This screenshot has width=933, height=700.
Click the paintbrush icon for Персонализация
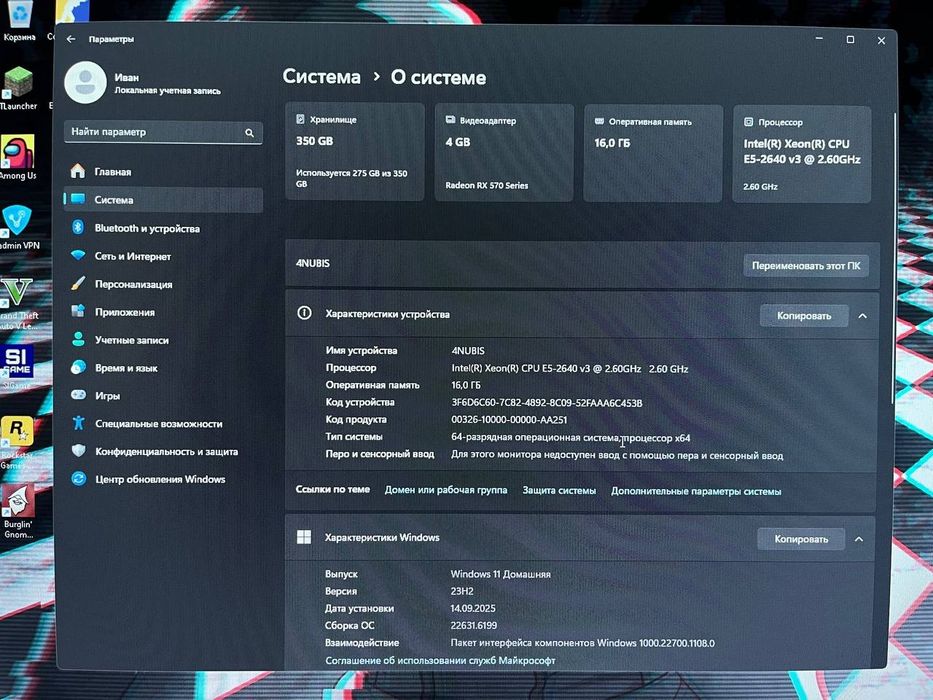[x=78, y=283]
